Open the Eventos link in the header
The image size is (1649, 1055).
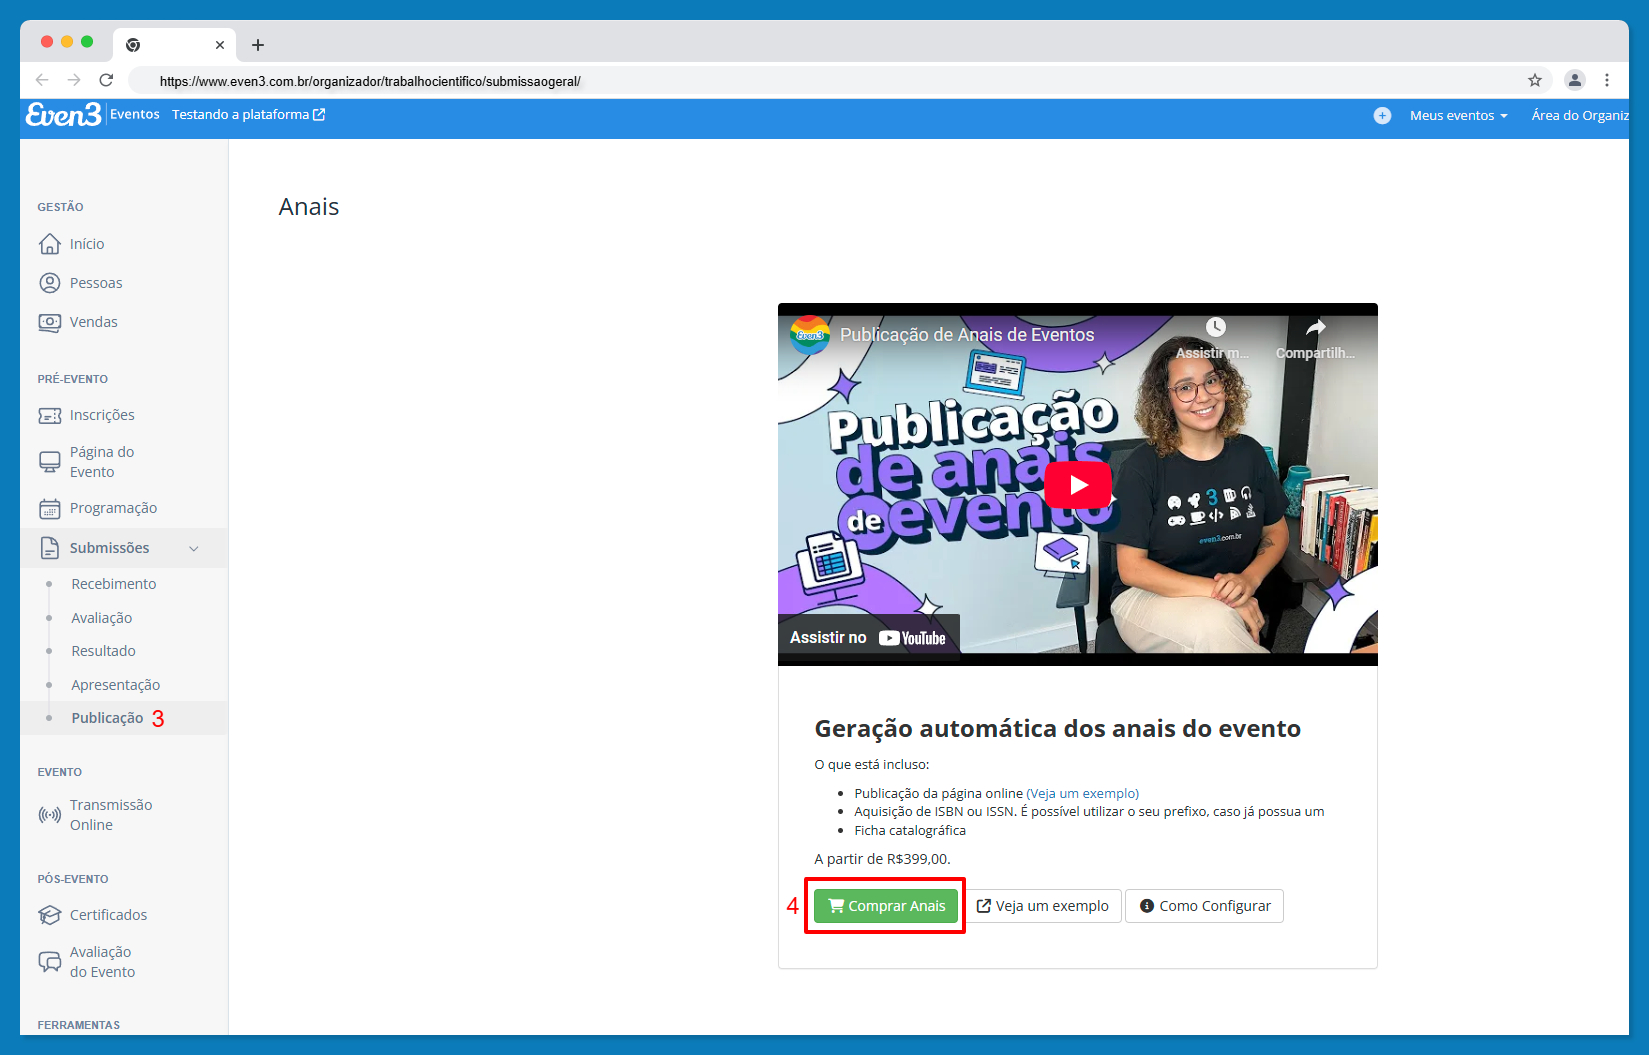(135, 115)
